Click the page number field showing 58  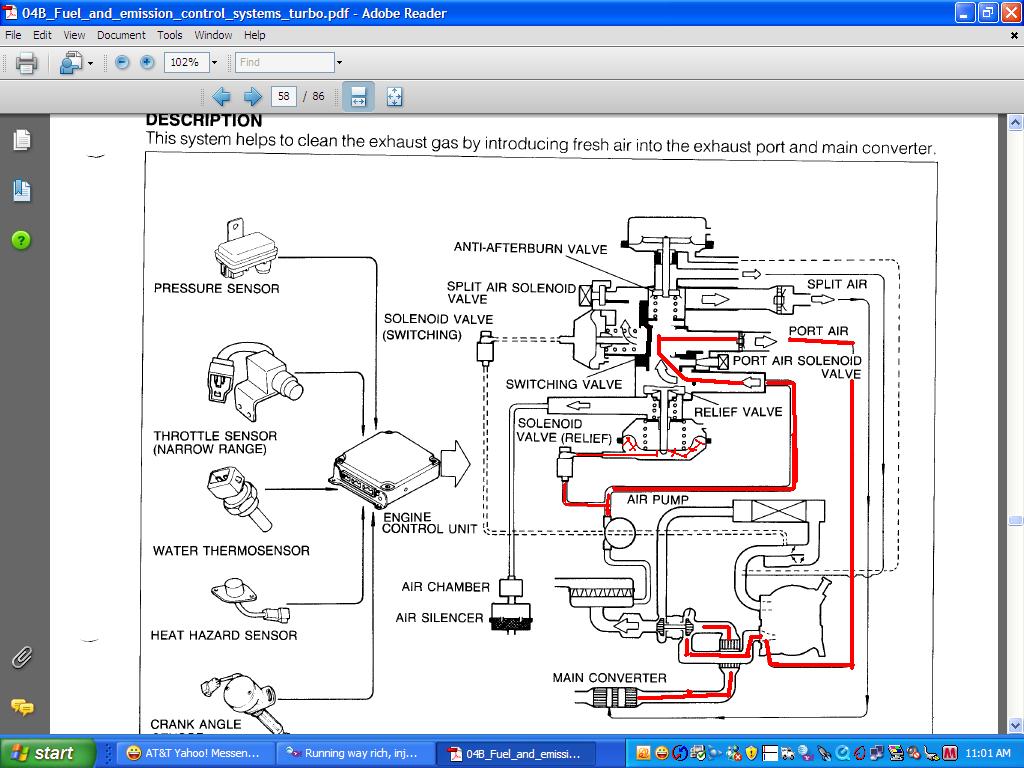(x=283, y=97)
